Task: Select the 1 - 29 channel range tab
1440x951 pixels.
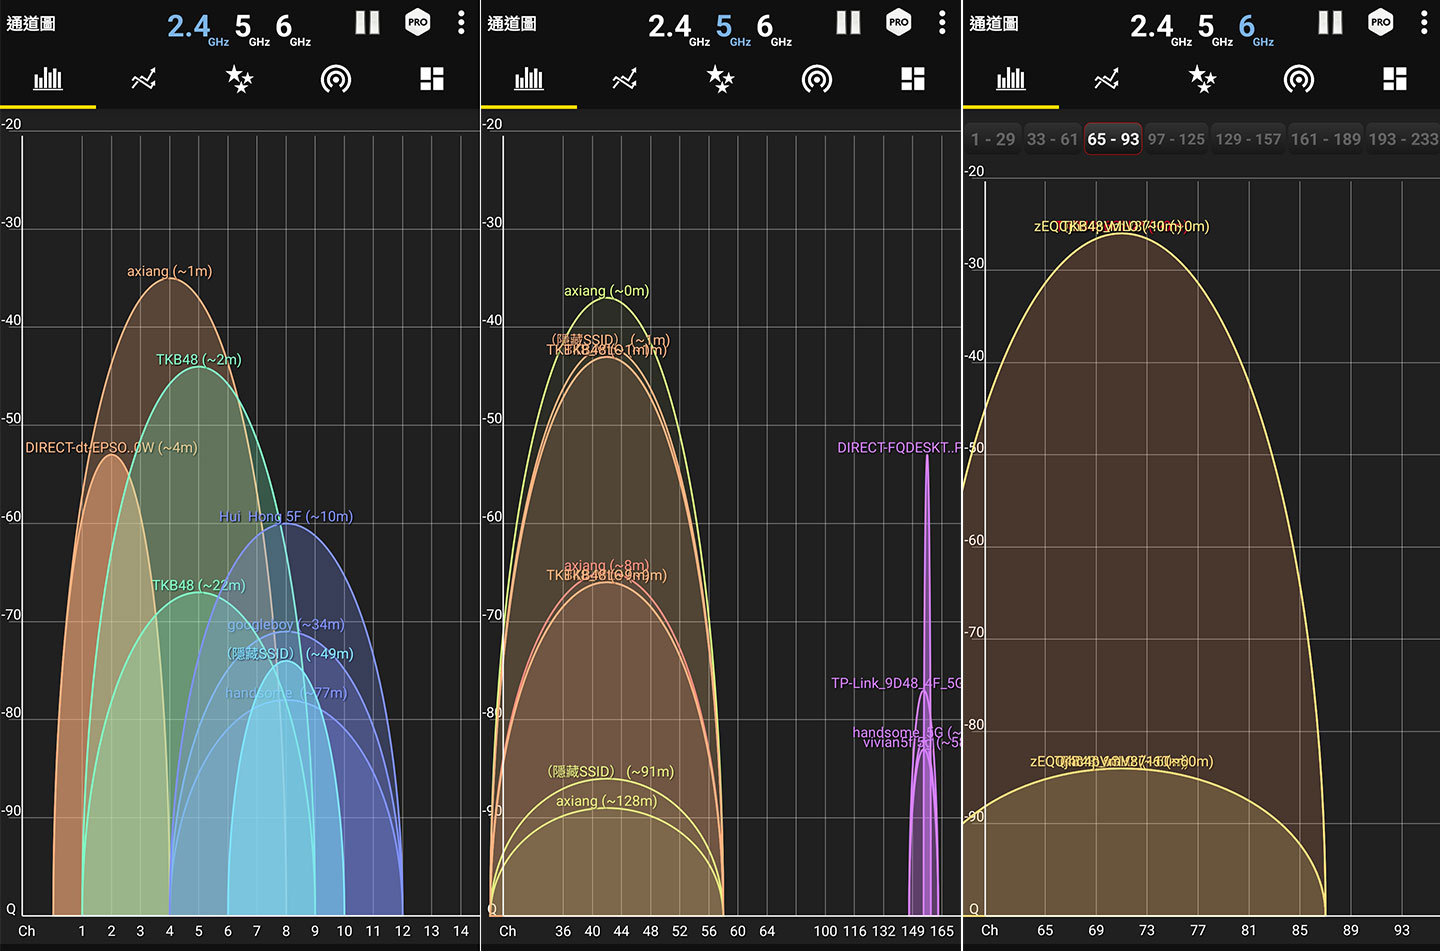Action: point(993,139)
